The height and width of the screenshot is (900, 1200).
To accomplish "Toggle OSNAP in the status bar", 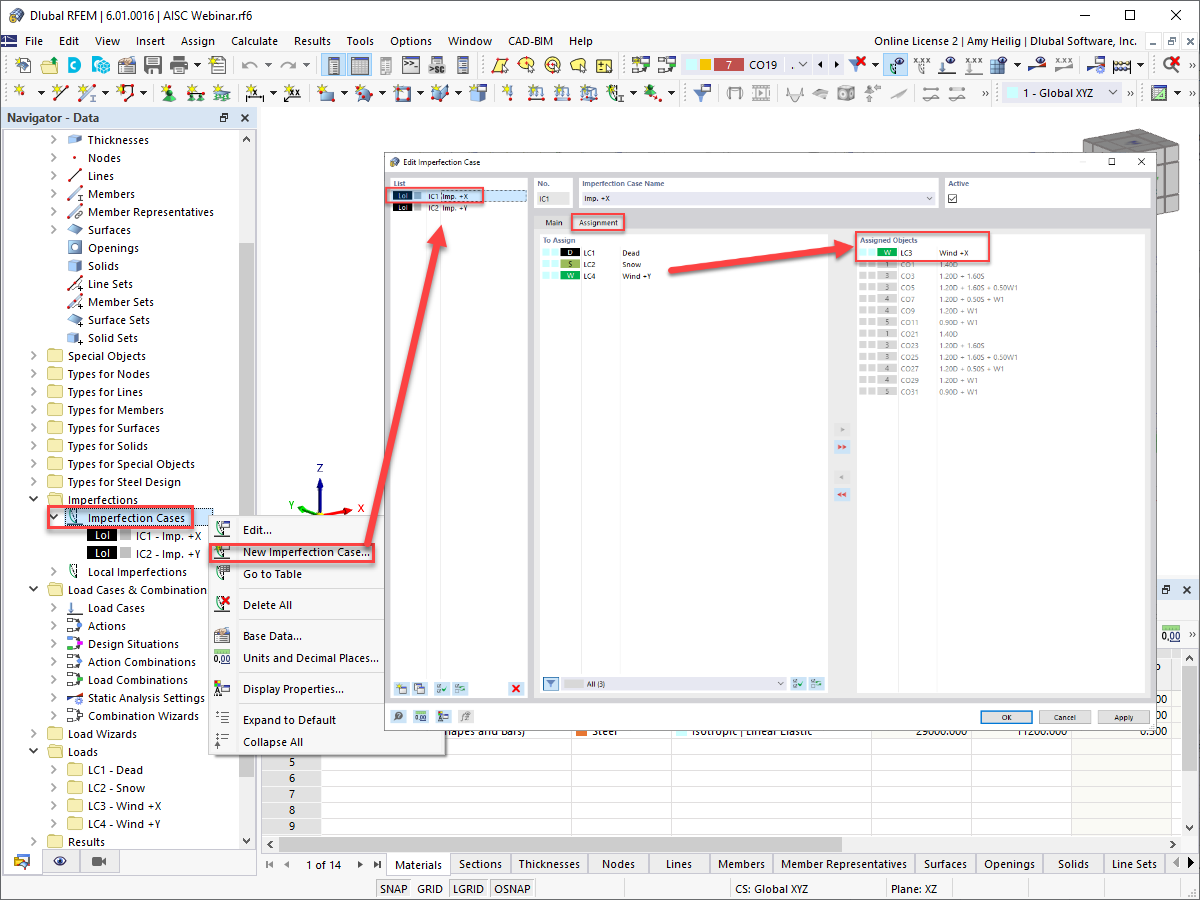I will tap(512, 888).
